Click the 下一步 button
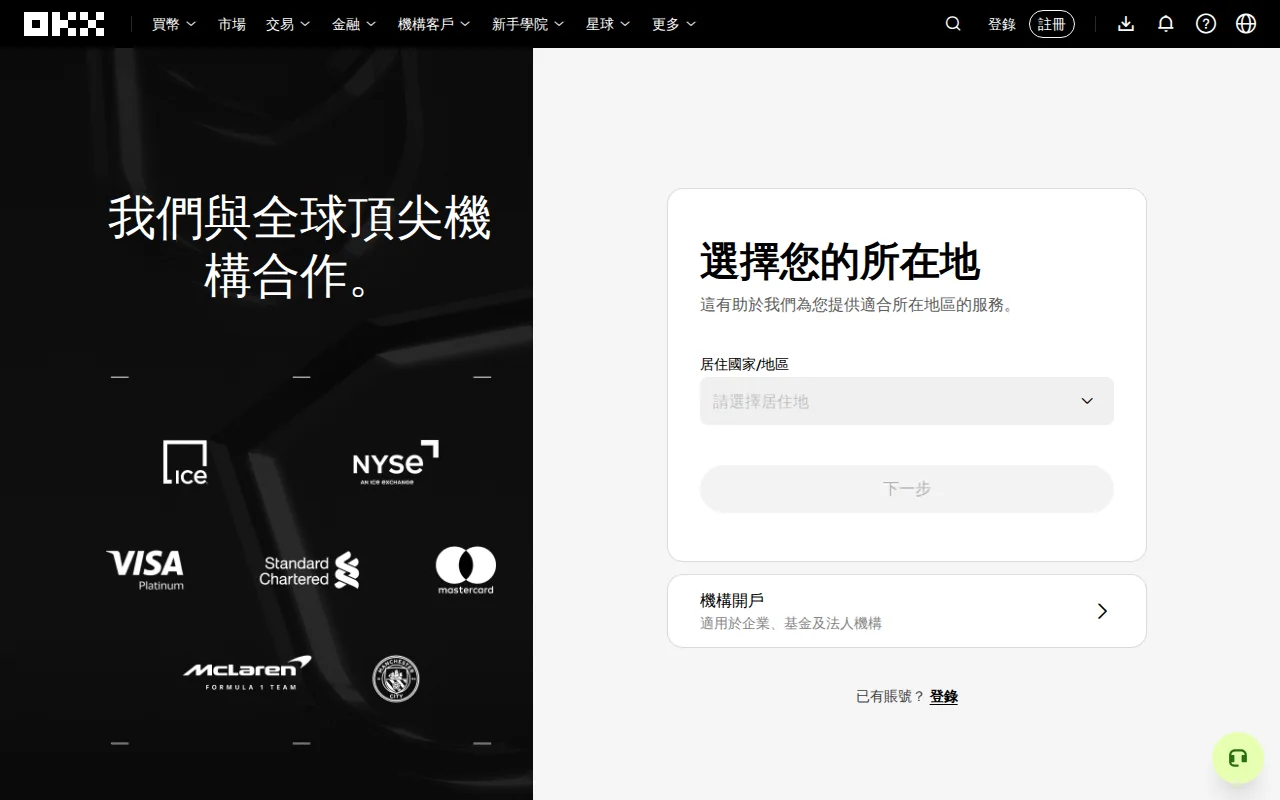This screenshot has height=800, width=1280. point(907,489)
